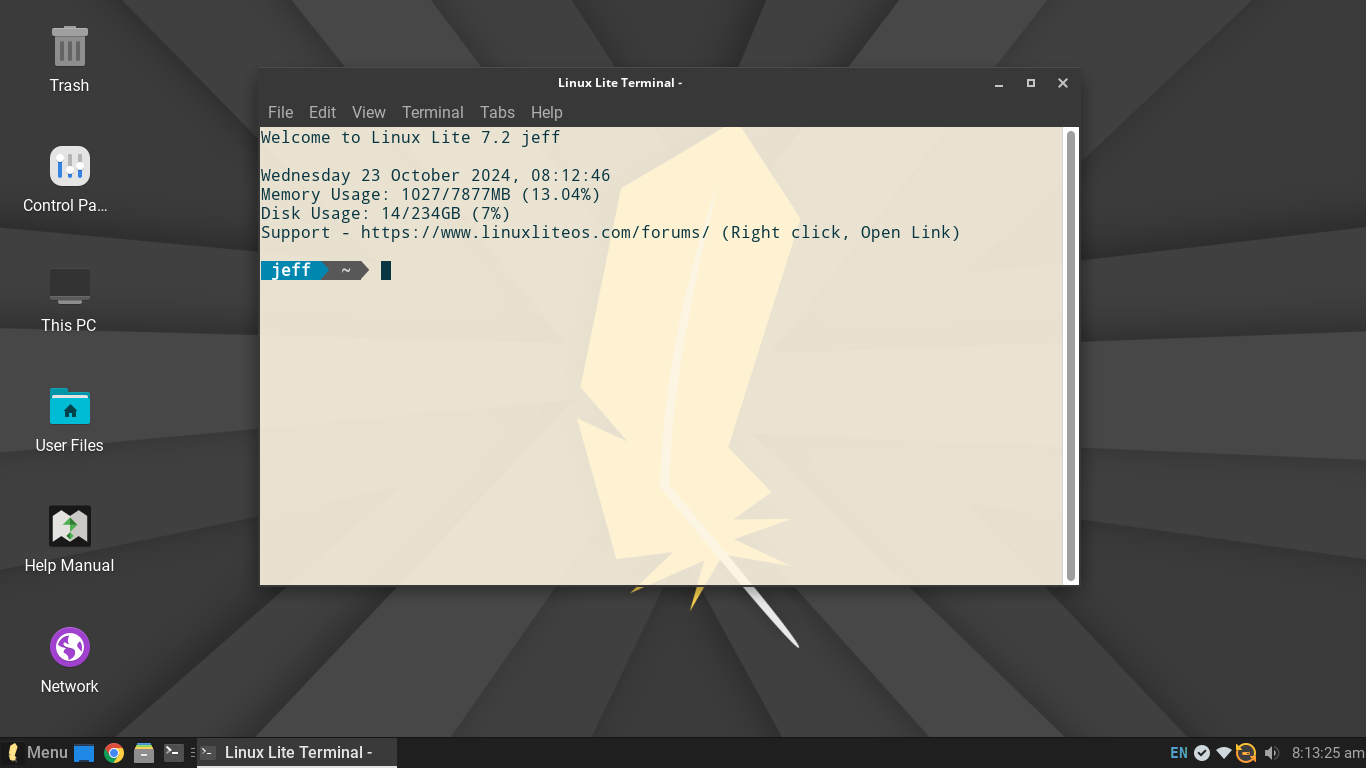The image size is (1366, 768).
Task: Click the volume speaker tray icon
Action: click(1271, 753)
